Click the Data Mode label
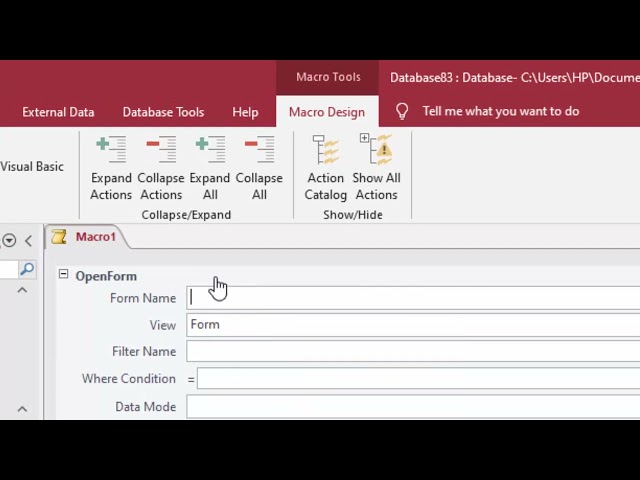Image resolution: width=640 pixels, height=480 pixels. click(x=146, y=407)
